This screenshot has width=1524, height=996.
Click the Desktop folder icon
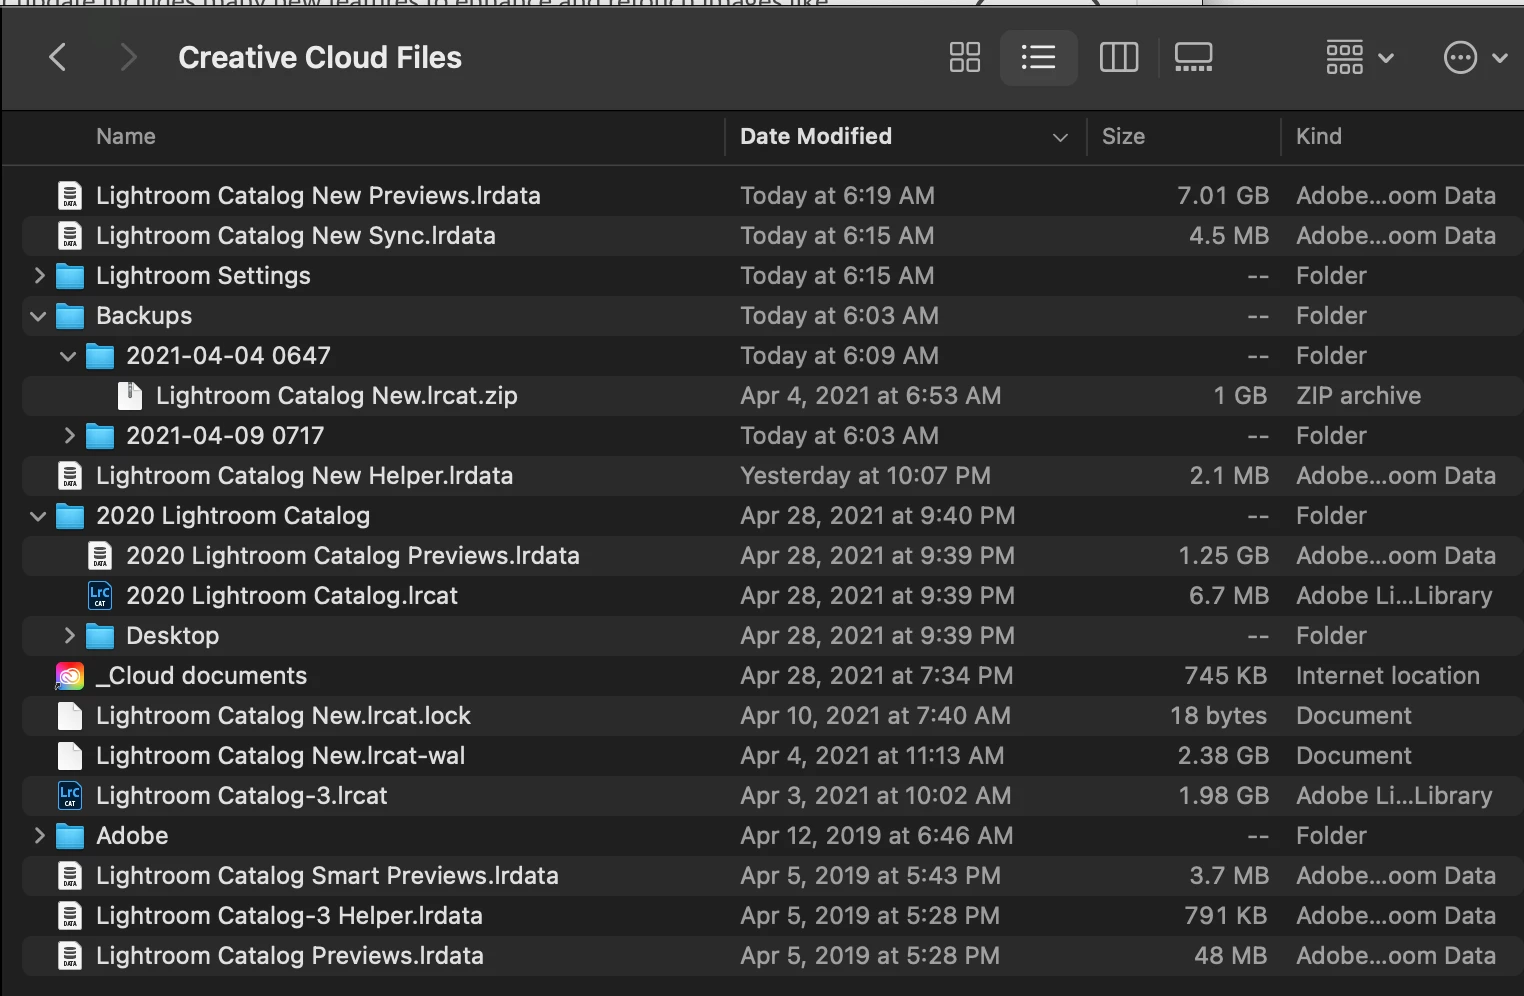click(x=100, y=635)
